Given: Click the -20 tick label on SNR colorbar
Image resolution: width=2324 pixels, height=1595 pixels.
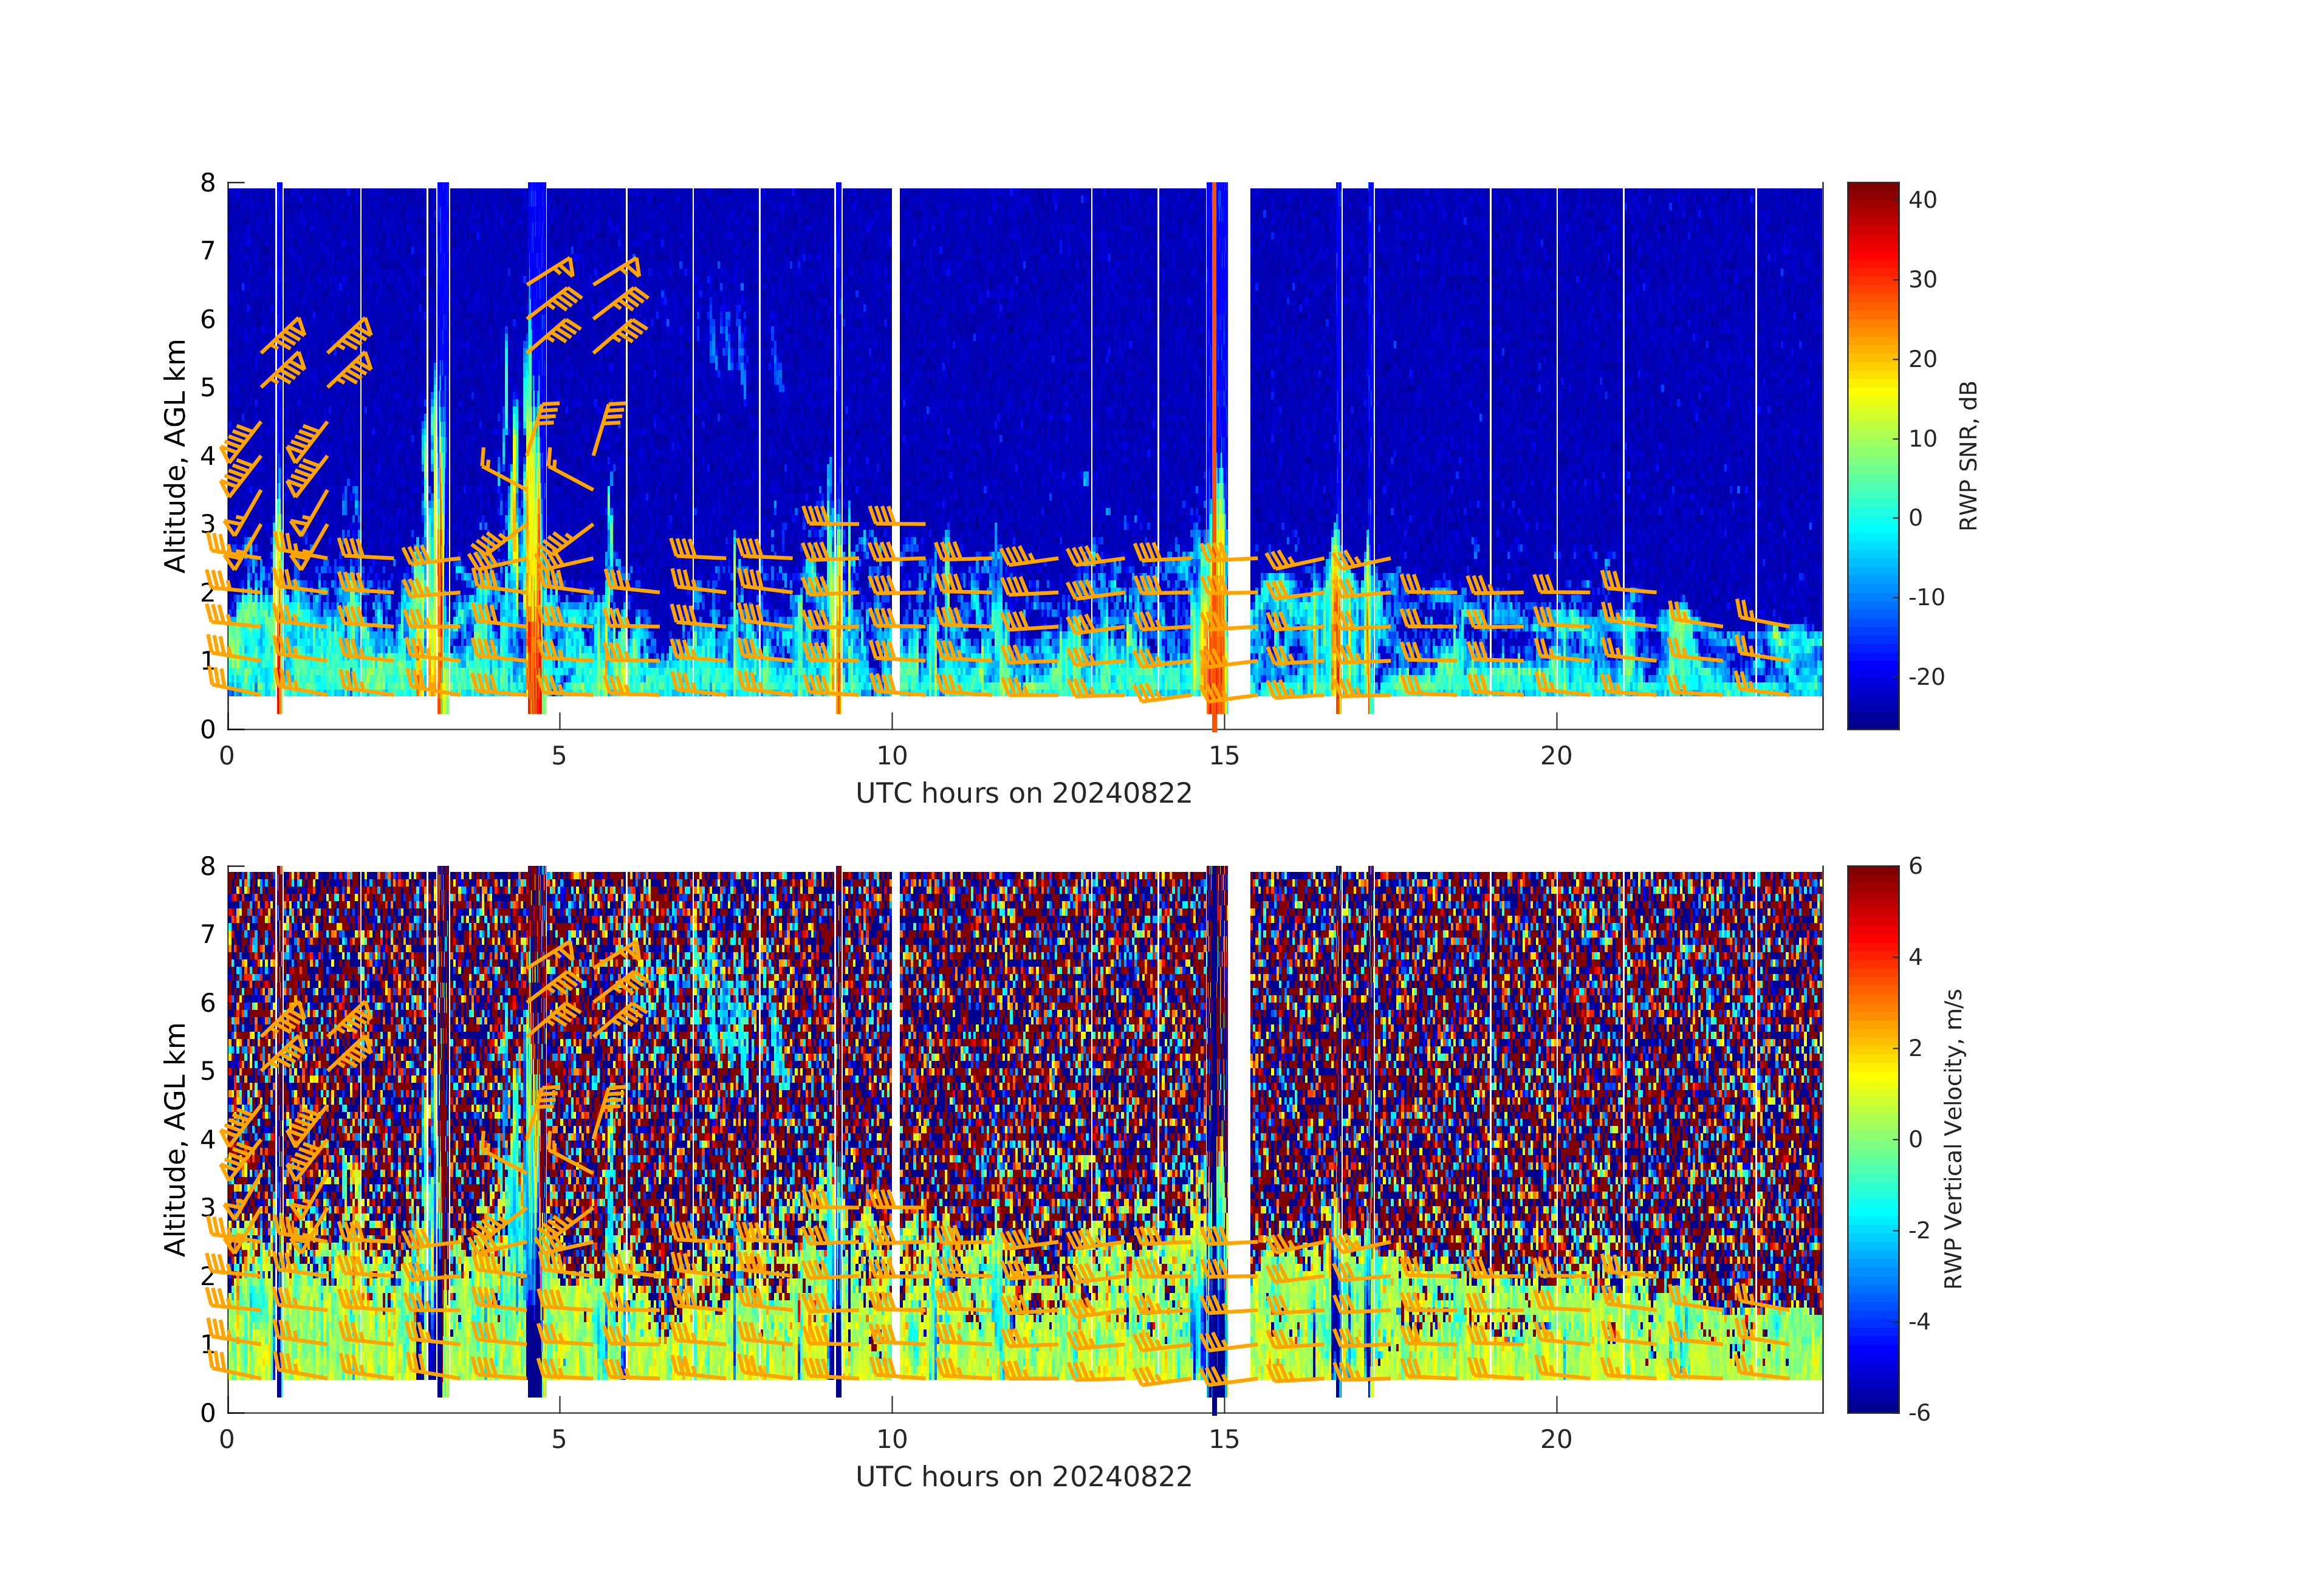Looking at the screenshot, I should [x=1926, y=677].
